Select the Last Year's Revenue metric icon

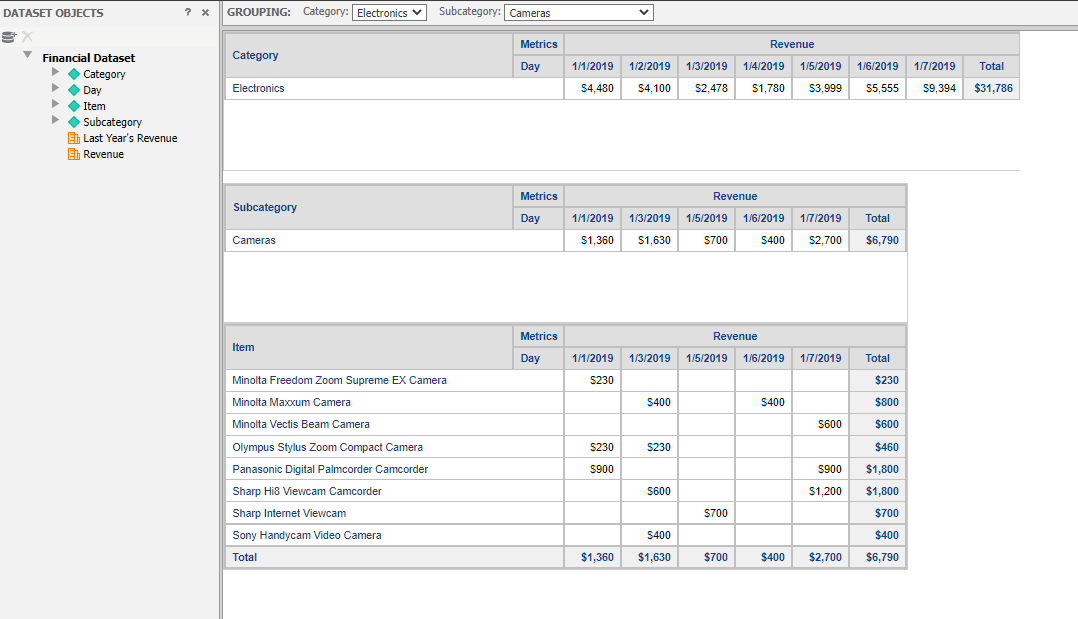[x=74, y=138]
